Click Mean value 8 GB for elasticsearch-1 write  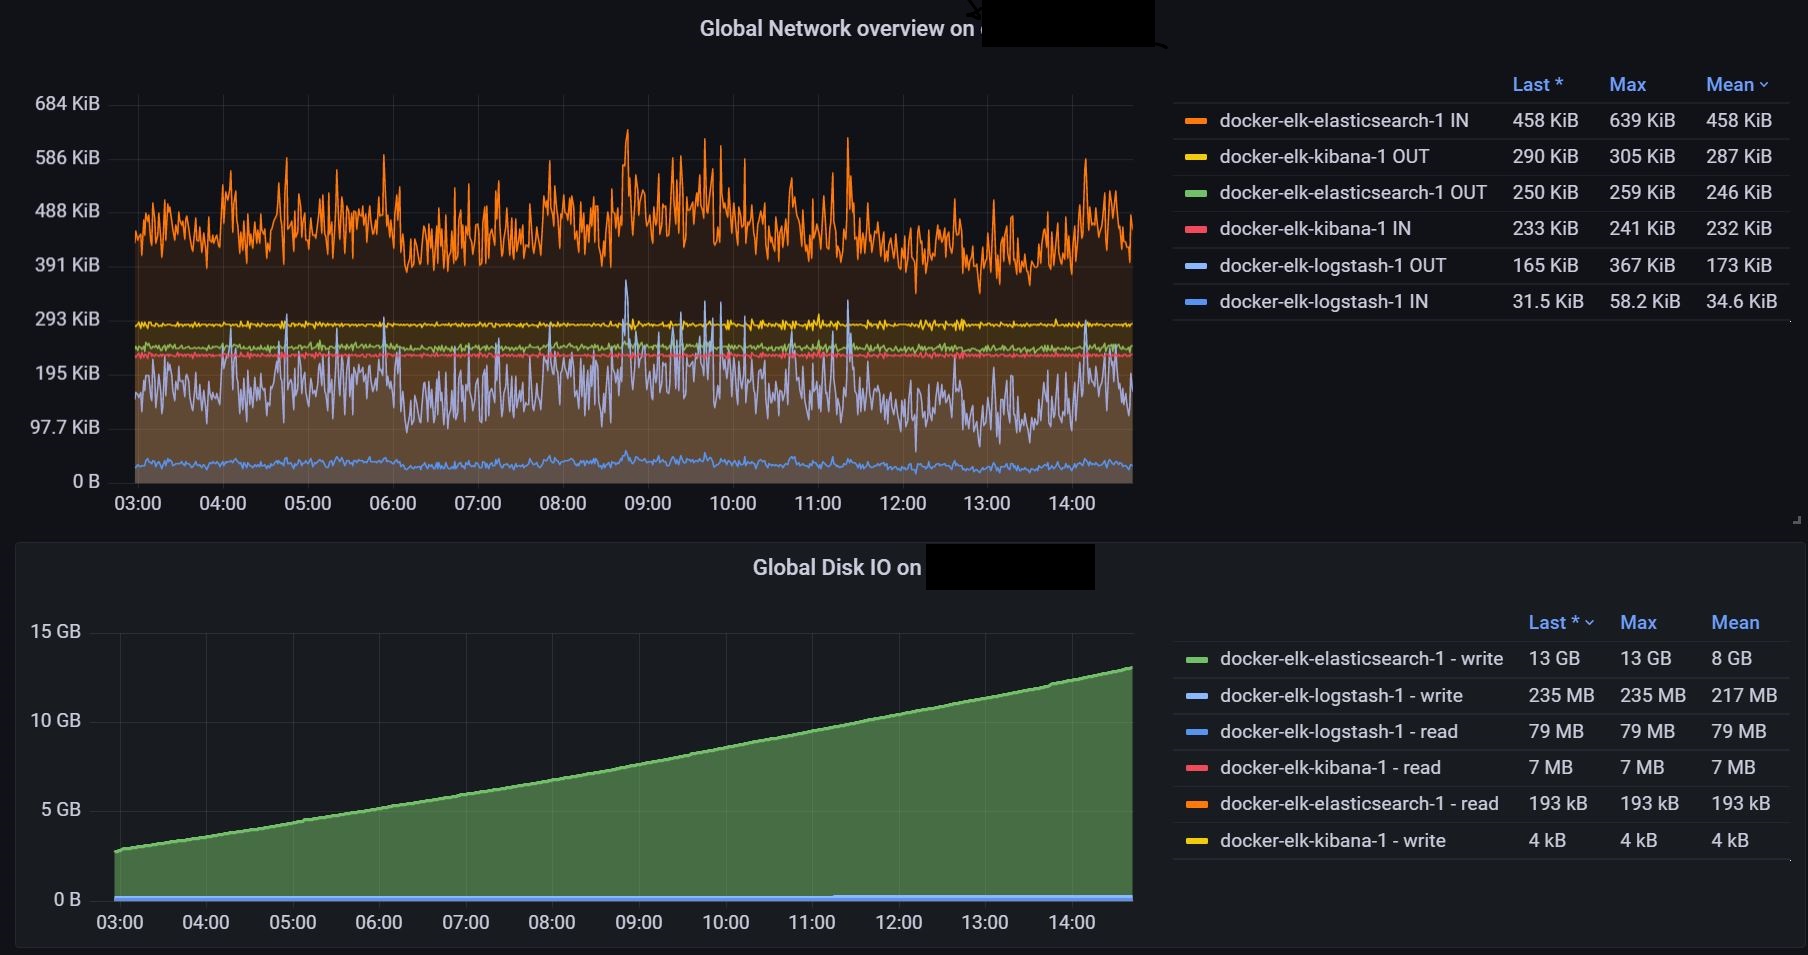tap(1732, 659)
